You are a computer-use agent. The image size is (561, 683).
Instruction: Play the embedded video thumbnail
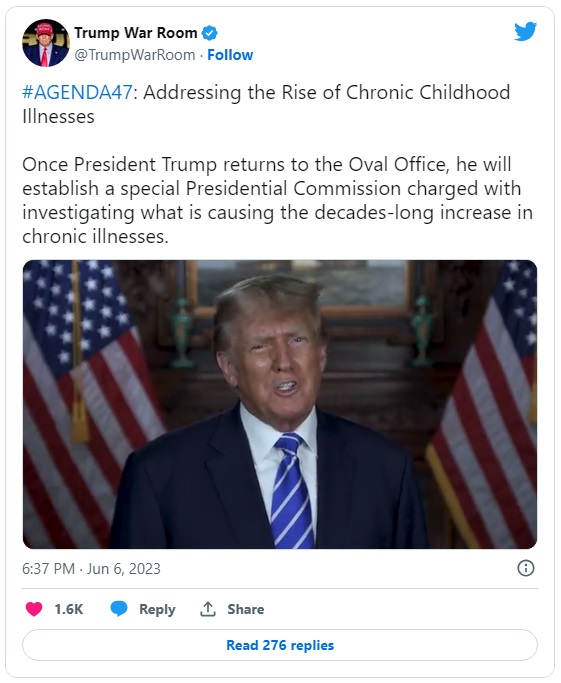[280, 404]
